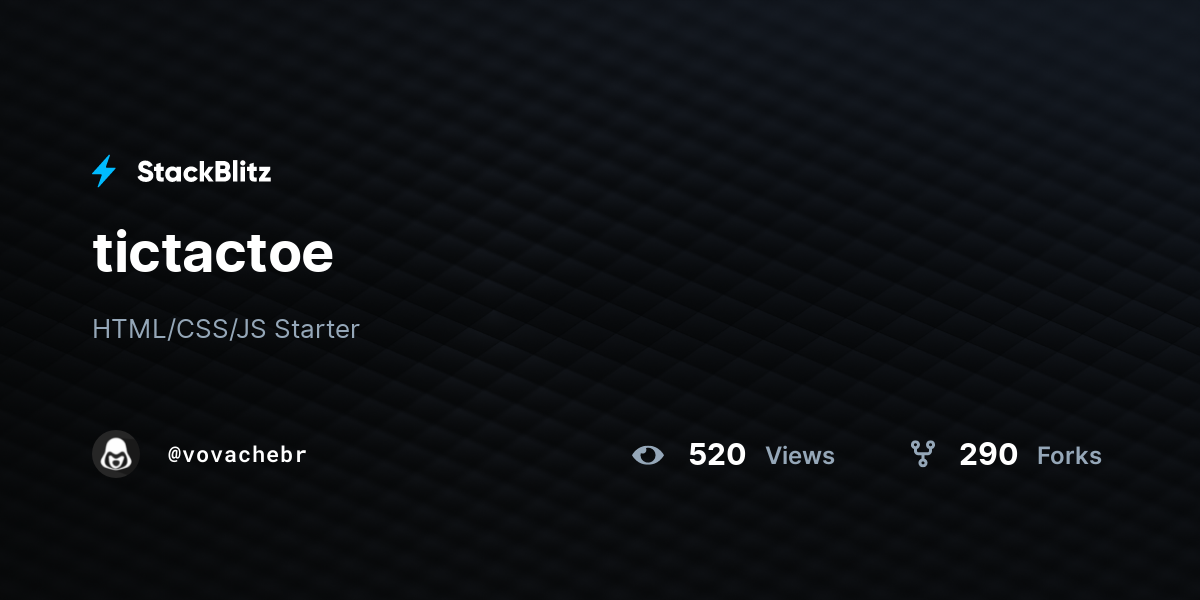Visit the @vovachebr user profile

coord(237,455)
